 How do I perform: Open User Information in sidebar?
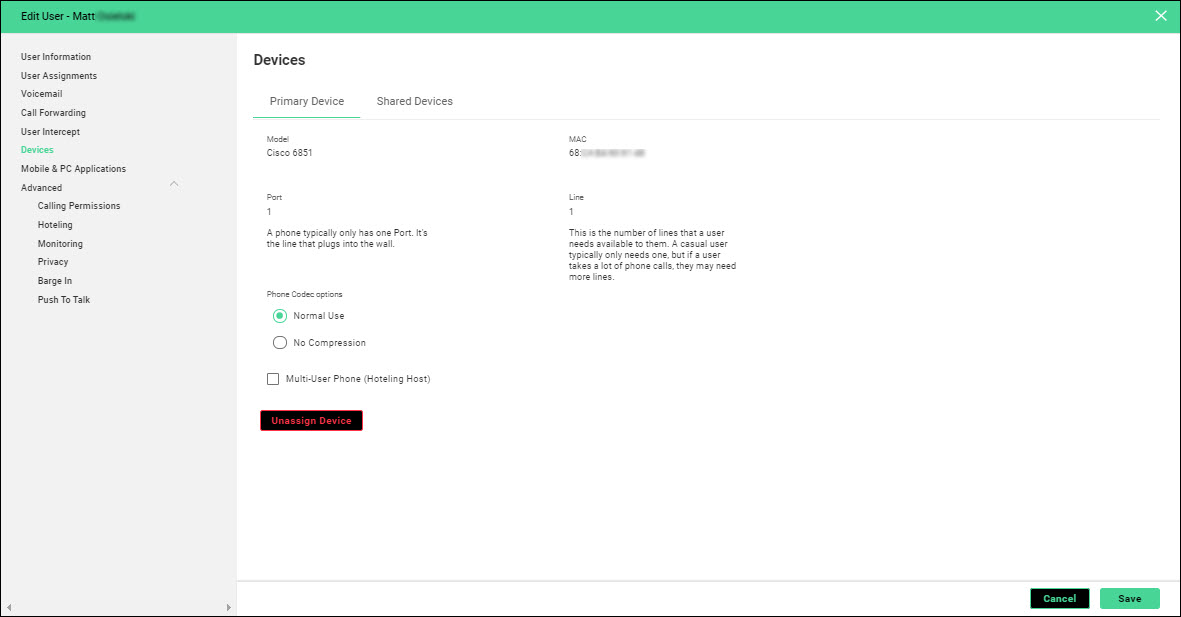click(56, 57)
